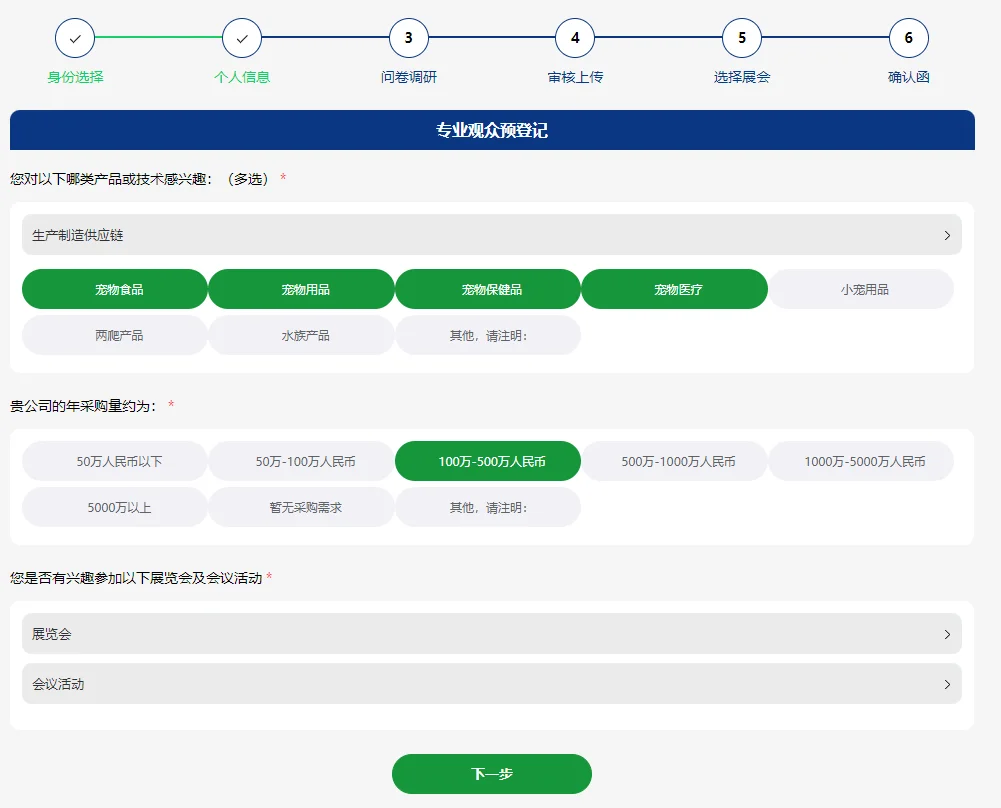Click step 6 确认函 circle icon
1001x808 pixels.
[908, 37]
